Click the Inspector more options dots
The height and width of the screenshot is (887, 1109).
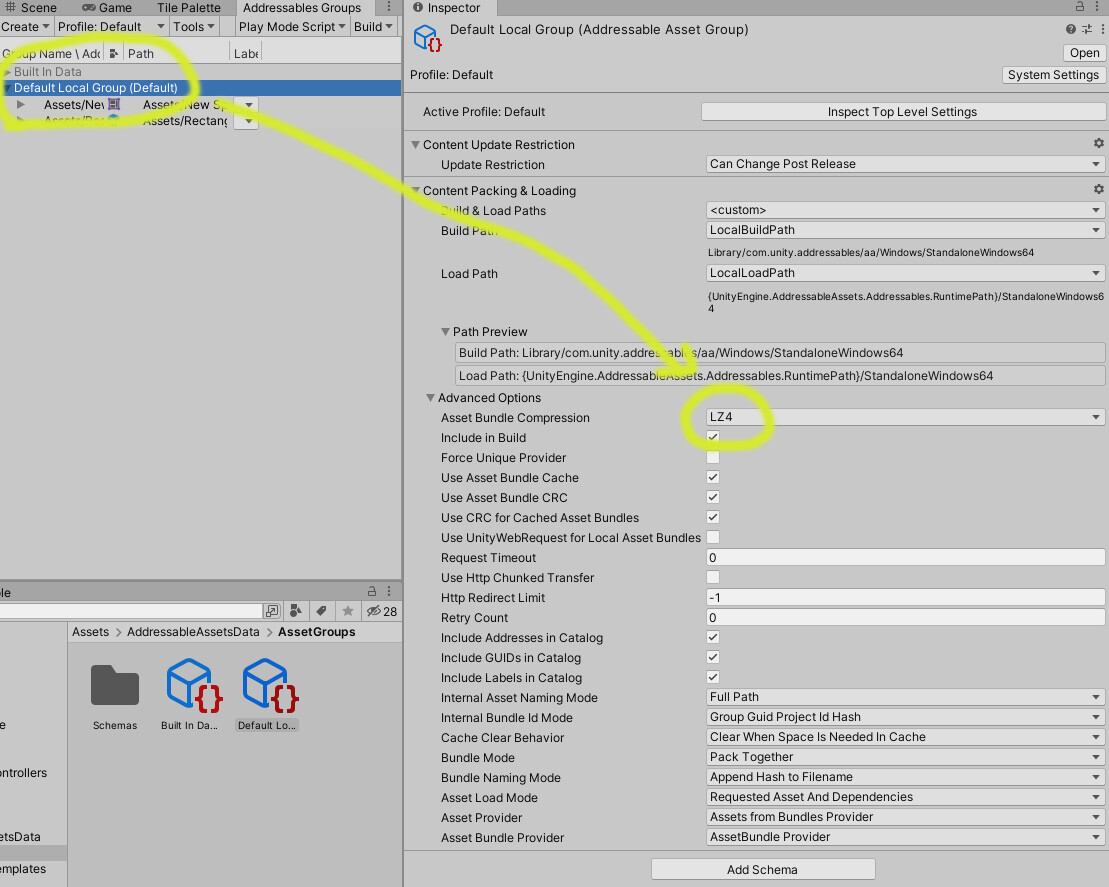tap(1102, 29)
